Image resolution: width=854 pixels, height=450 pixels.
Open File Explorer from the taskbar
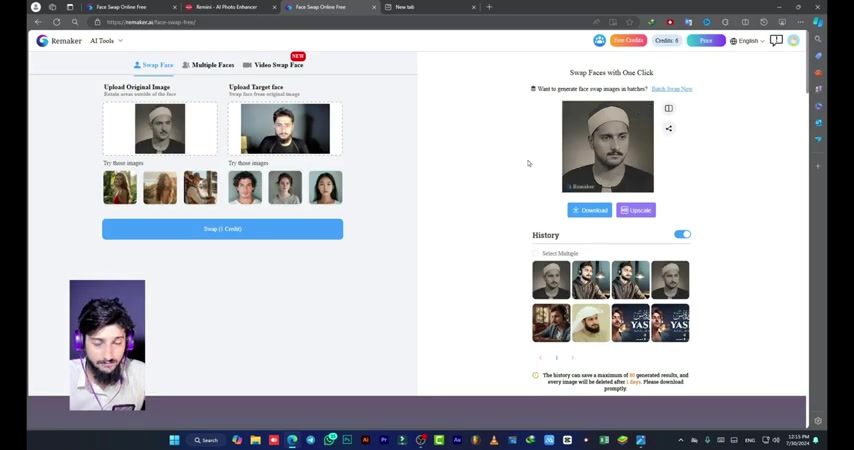click(255, 440)
